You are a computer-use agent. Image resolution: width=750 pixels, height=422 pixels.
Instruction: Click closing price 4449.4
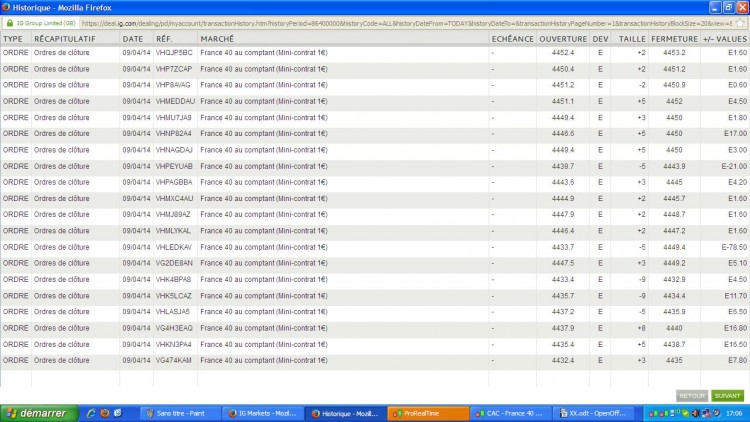tap(674, 247)
